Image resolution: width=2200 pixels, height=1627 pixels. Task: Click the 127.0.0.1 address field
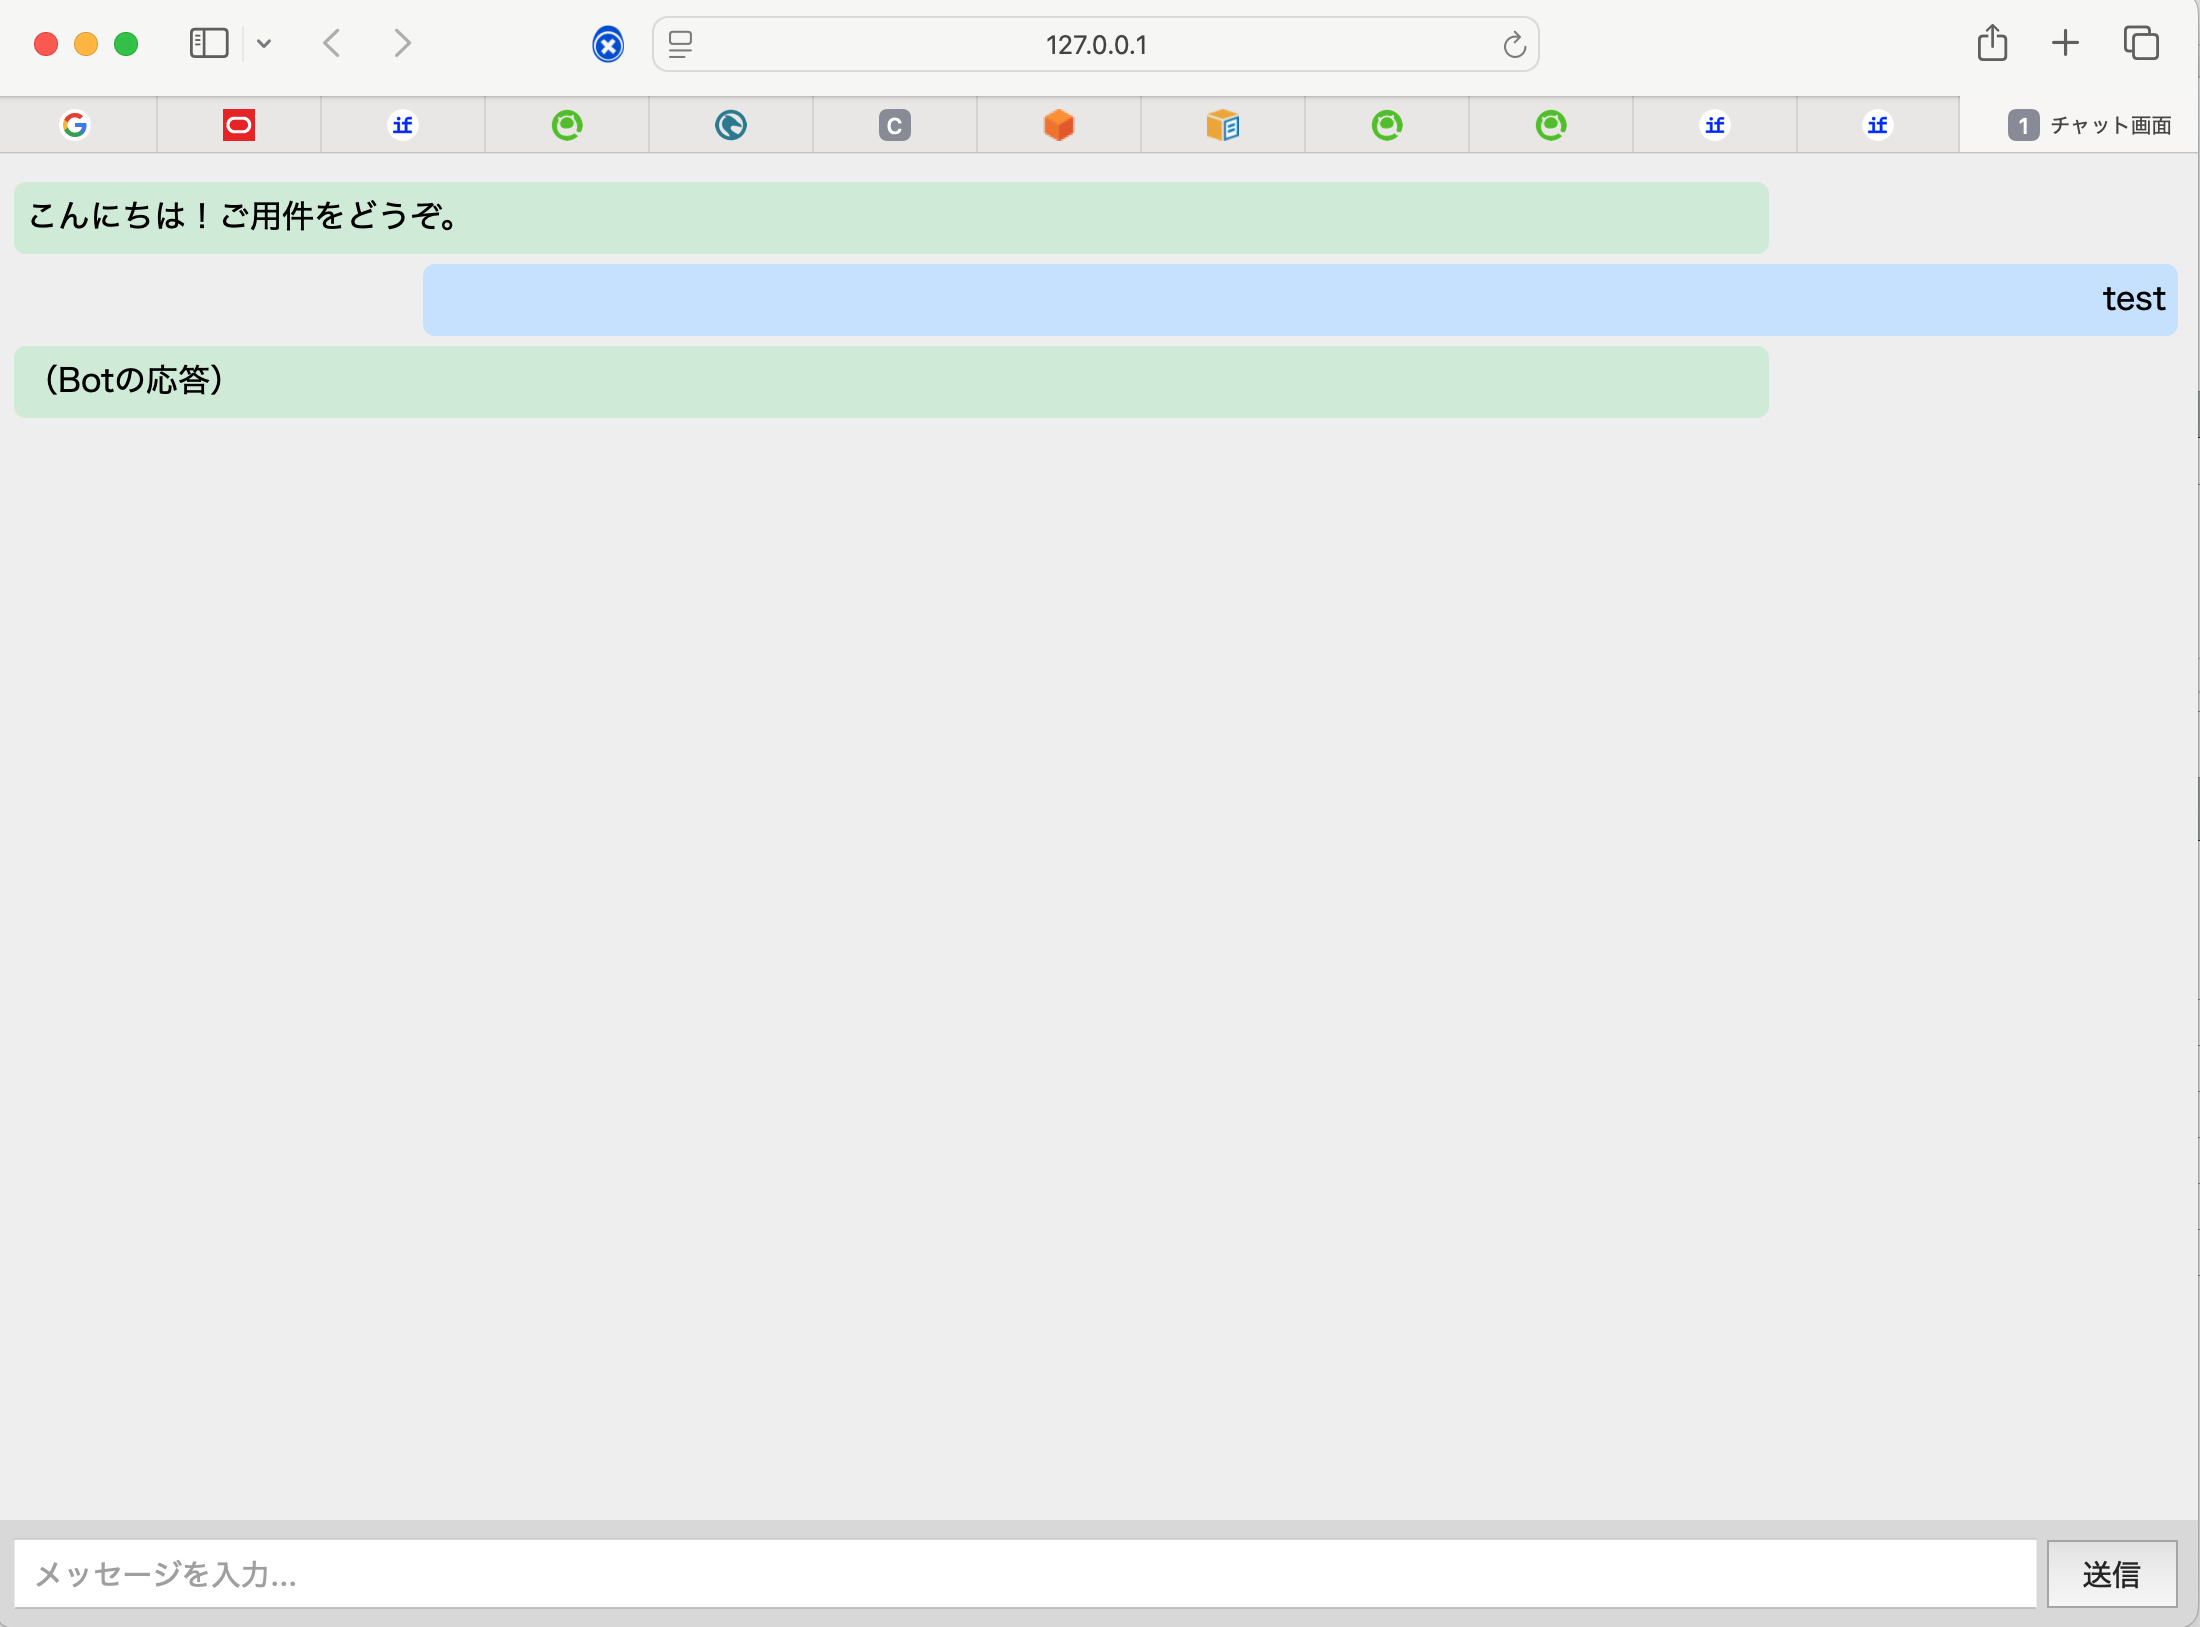point(1096,45)
